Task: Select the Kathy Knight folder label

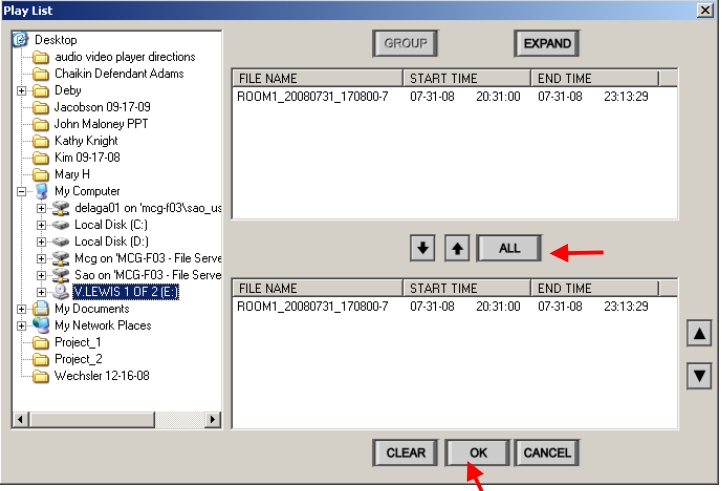Action: [x=86, y=141]
